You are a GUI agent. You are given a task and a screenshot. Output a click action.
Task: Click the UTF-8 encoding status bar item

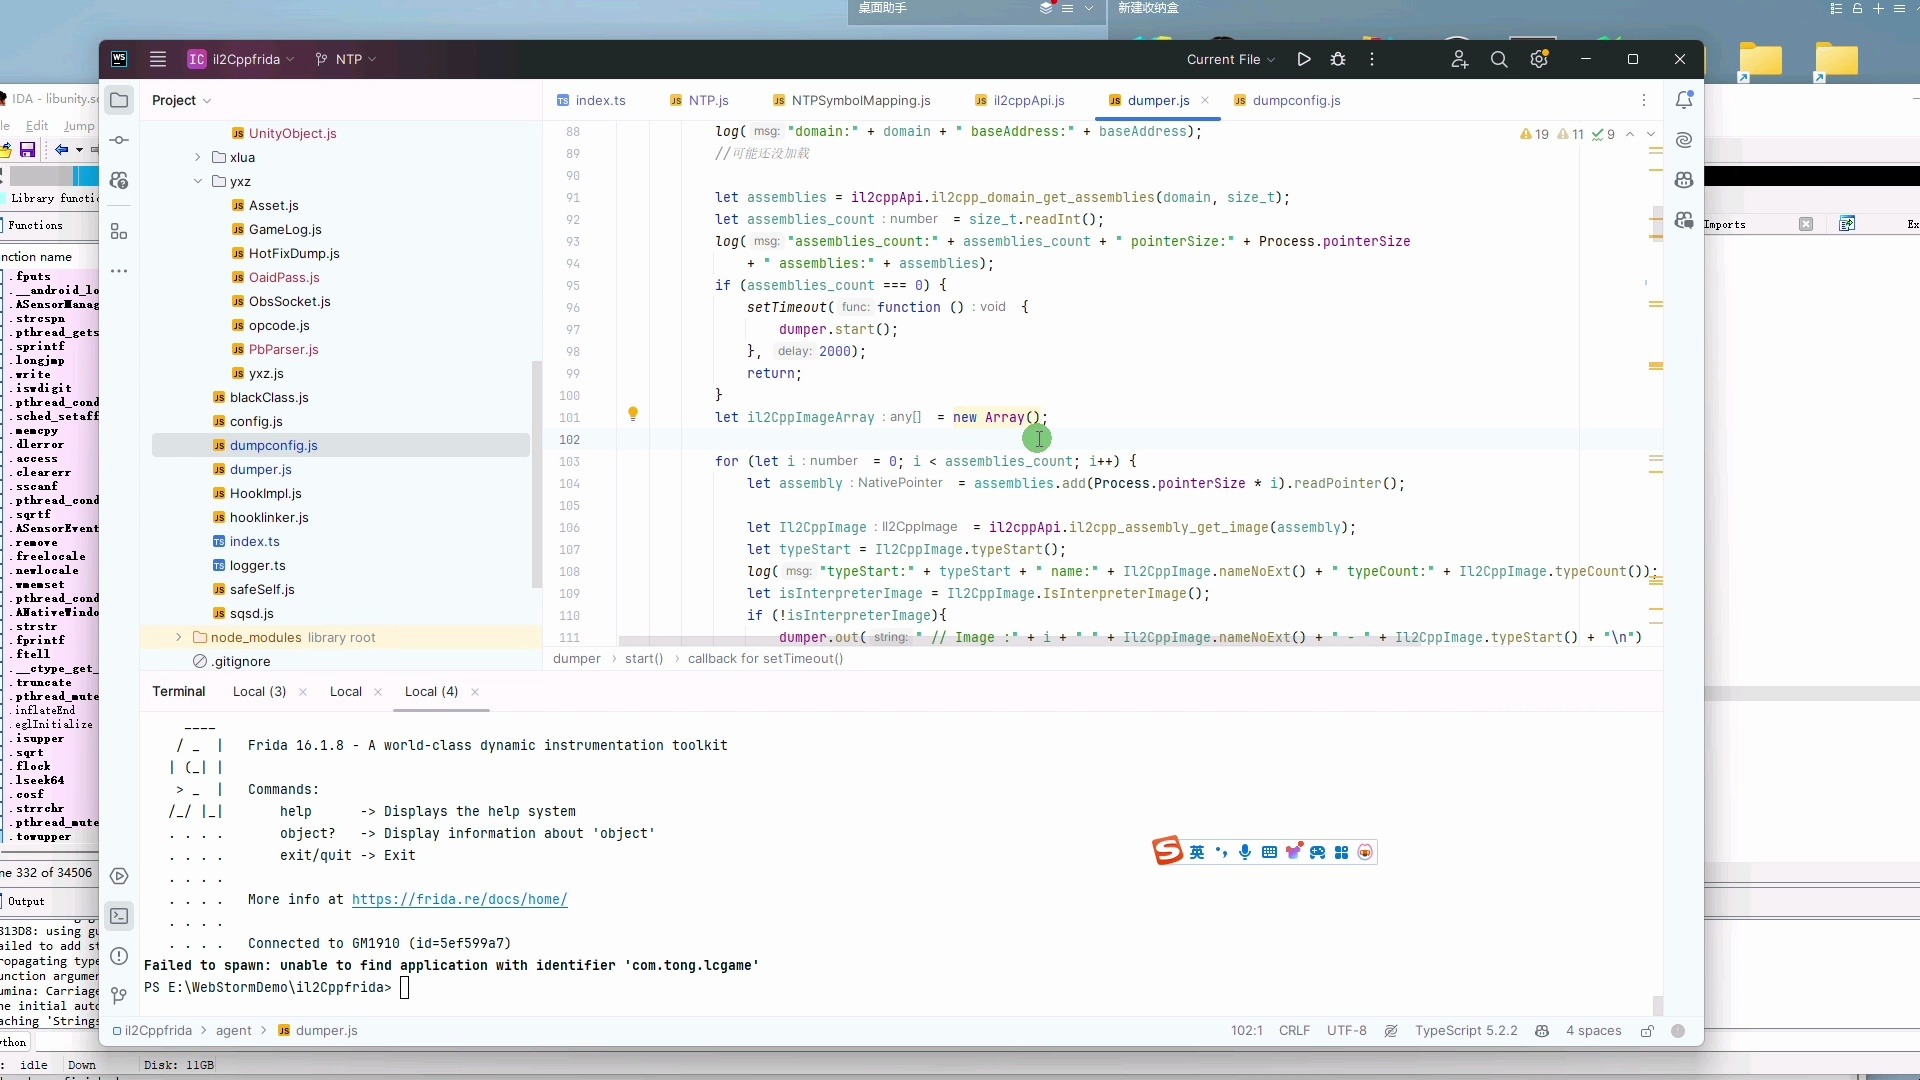(x=1346, y=1030)
